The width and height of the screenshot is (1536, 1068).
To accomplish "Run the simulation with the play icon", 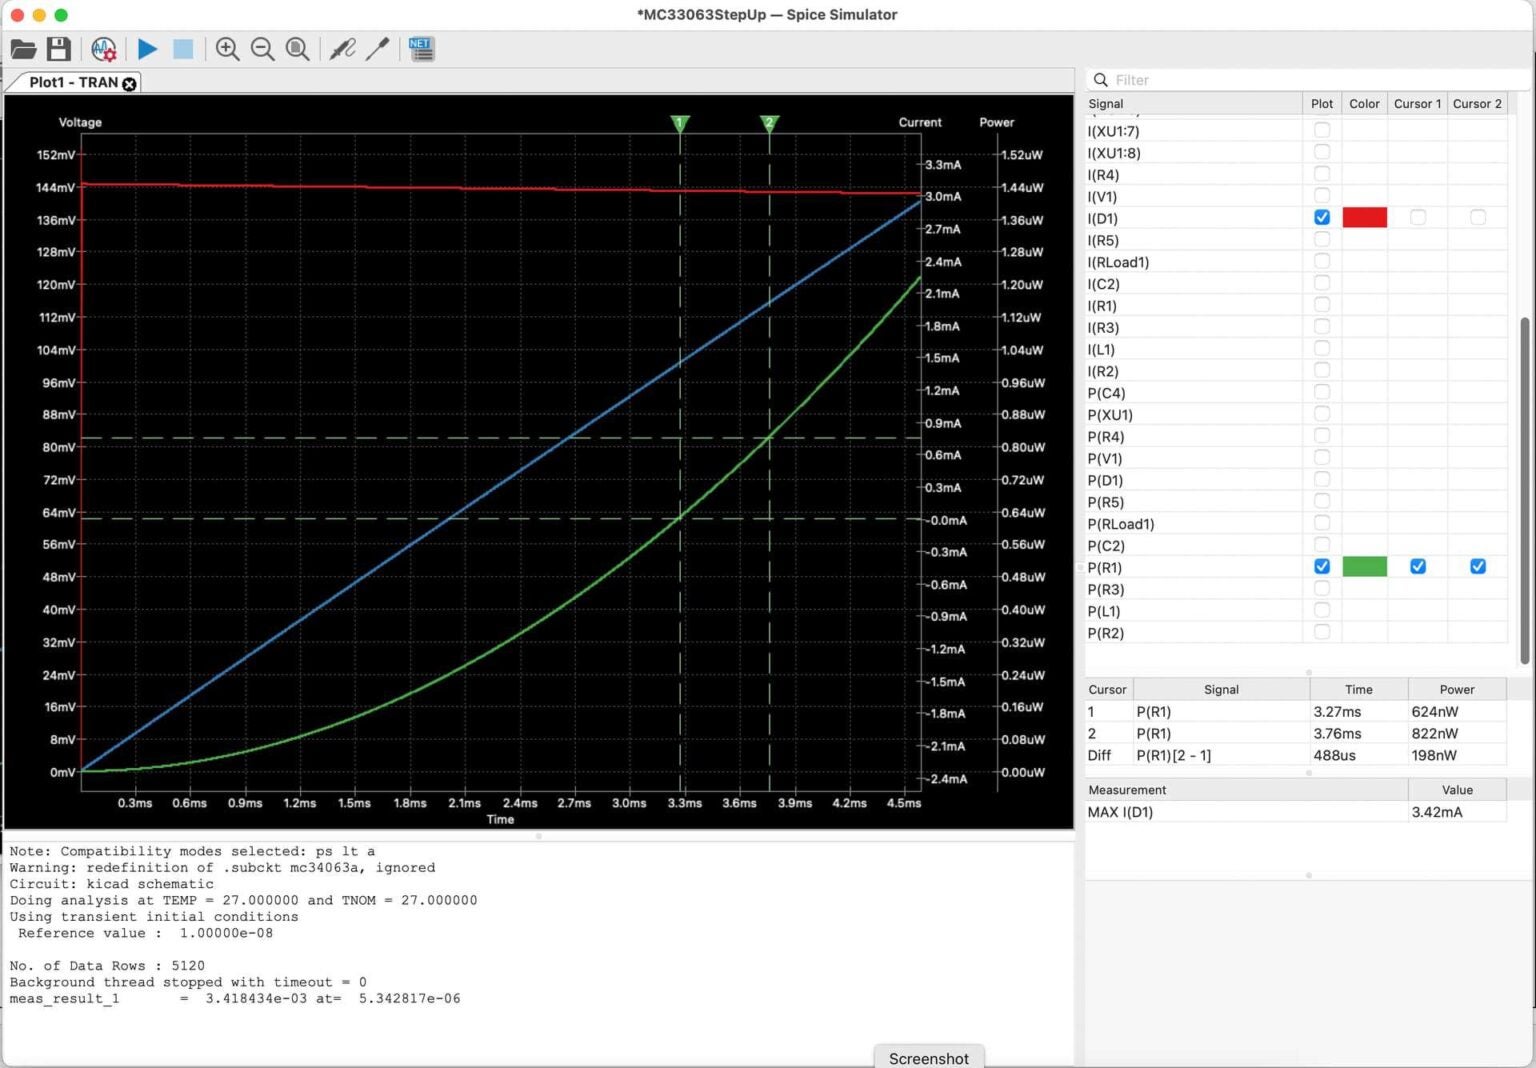I will point(147,48).
